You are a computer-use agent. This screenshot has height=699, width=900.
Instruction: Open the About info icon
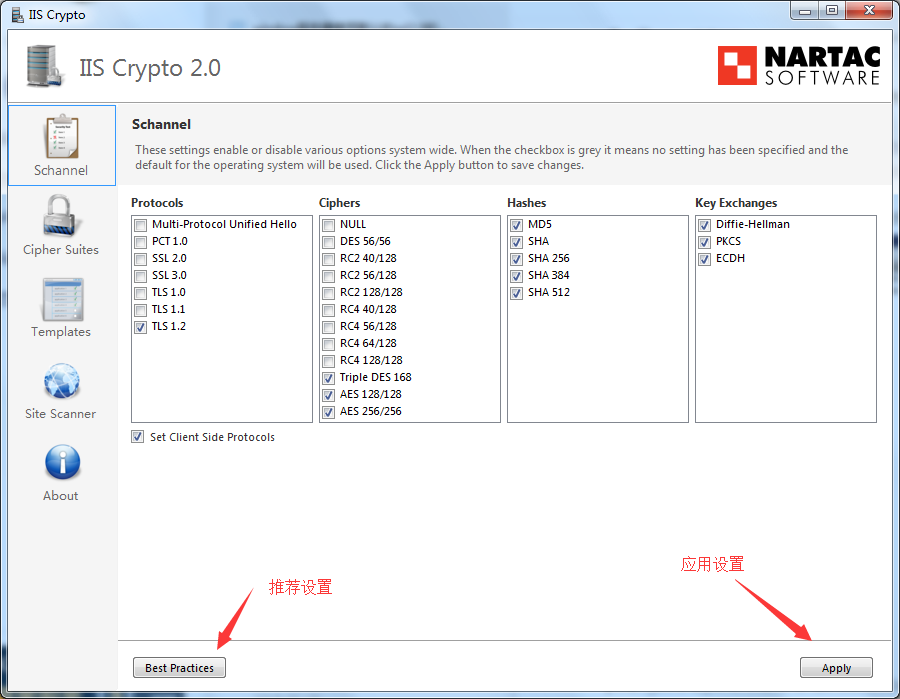(62, 462)
